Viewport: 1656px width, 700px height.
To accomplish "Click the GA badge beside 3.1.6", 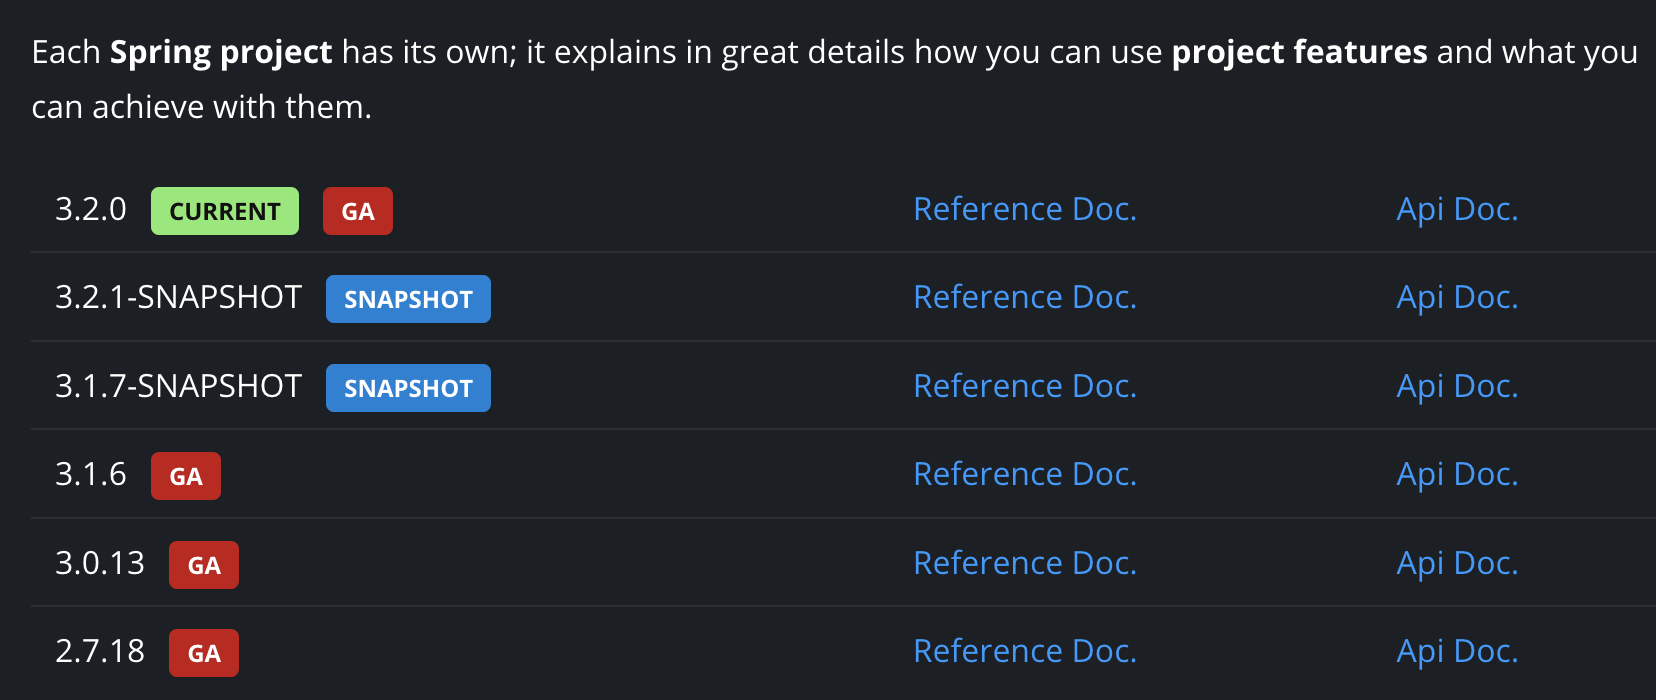I will coord(186,476).
